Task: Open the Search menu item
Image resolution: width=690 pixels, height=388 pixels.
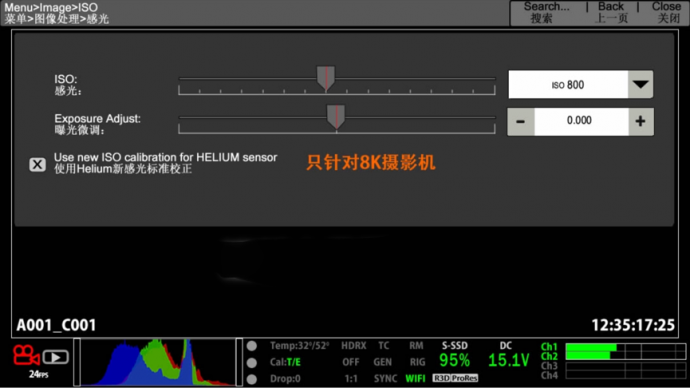Action: [x=546, y=12]
